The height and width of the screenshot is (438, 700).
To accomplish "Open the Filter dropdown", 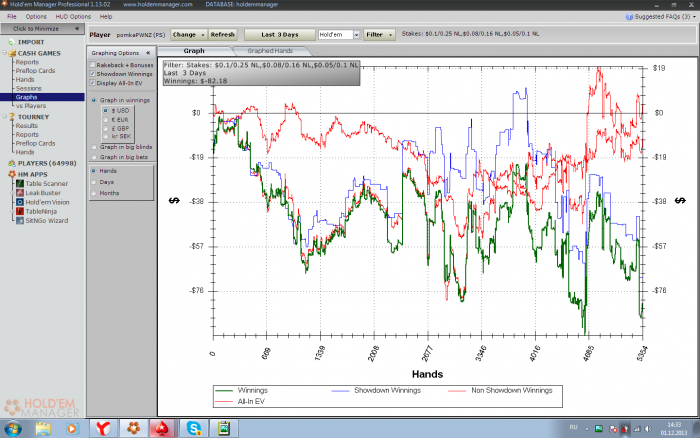I will [x=379, y=34].
